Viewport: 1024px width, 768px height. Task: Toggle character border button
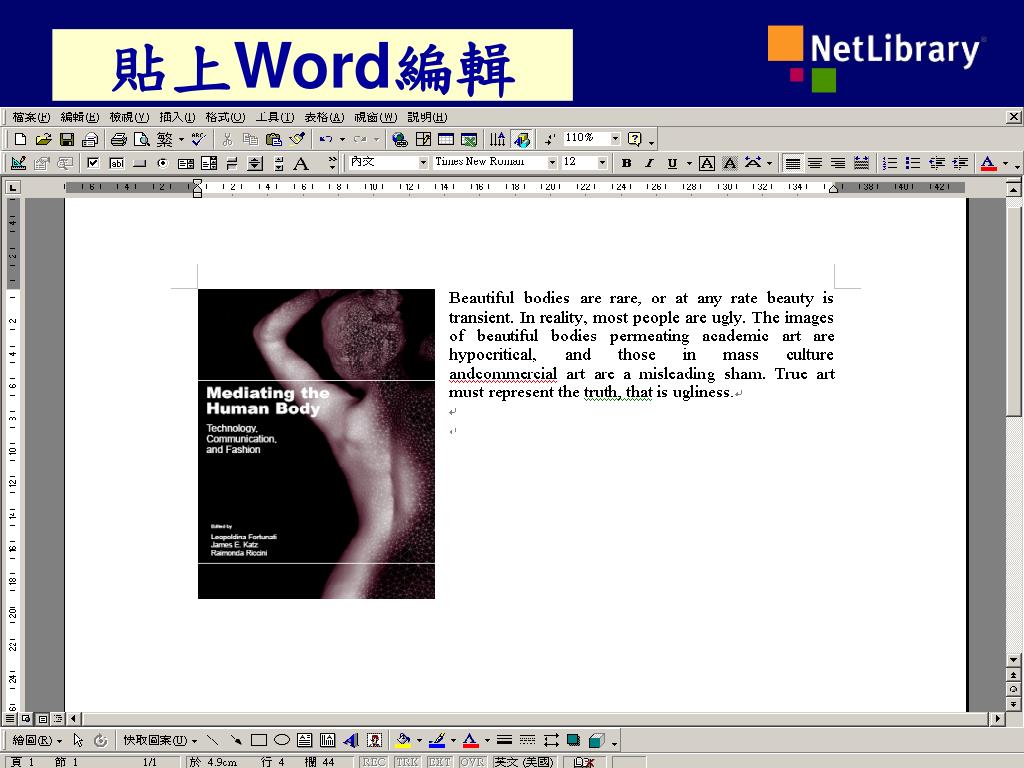coord(707,163)
